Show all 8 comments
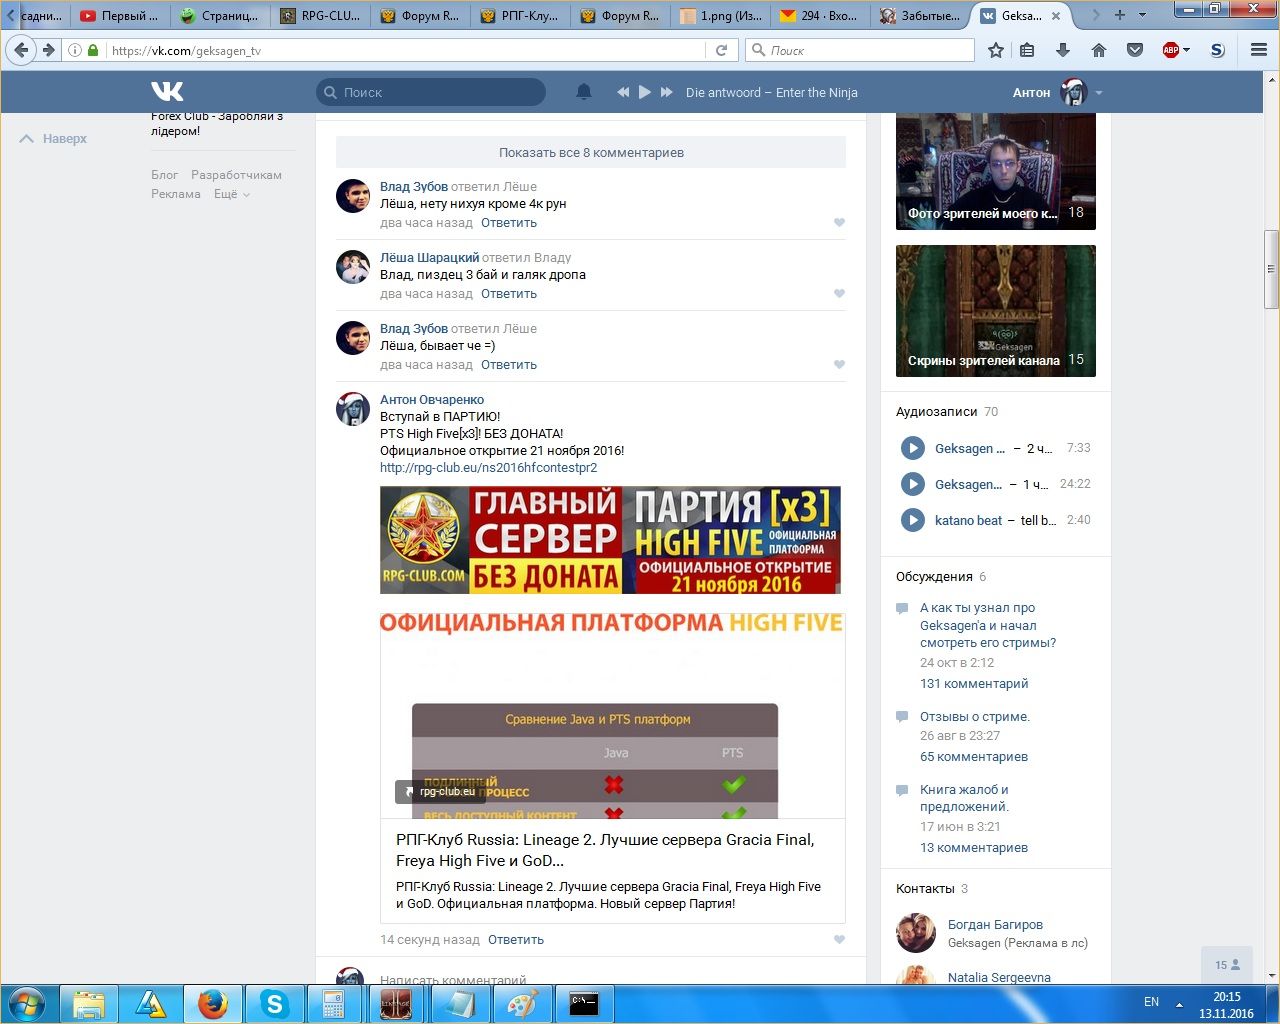 (x=591, y=153)
